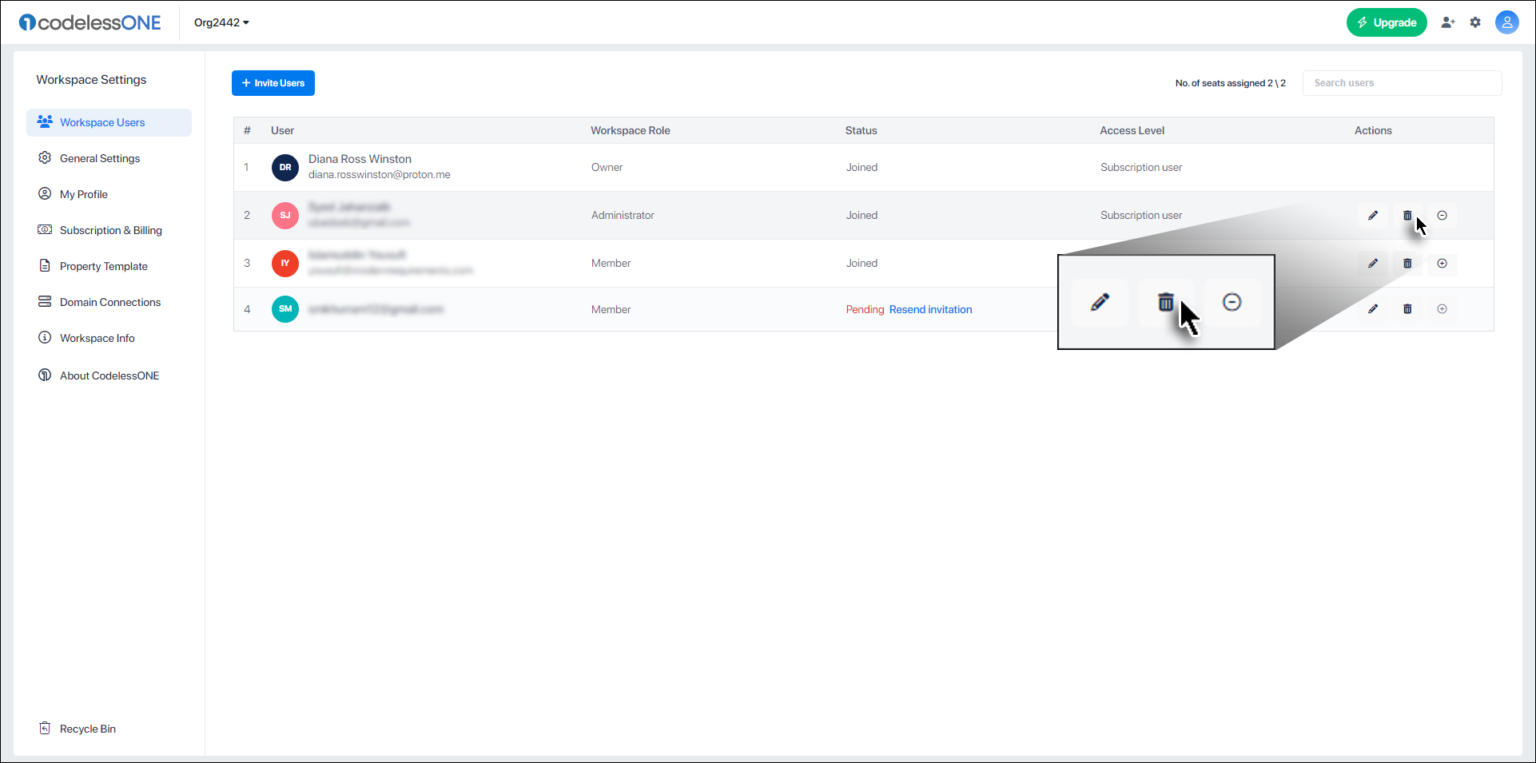Click the settings gear icon in the top bar
The width and height of the screenshot is (1536, 763).
(1476, 21)
